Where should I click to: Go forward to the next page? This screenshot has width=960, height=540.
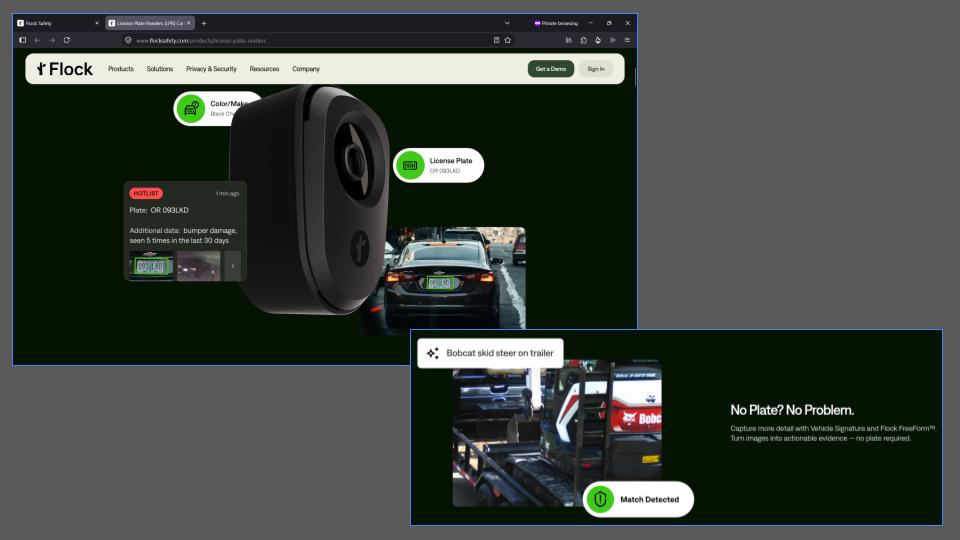coord(52,40)
